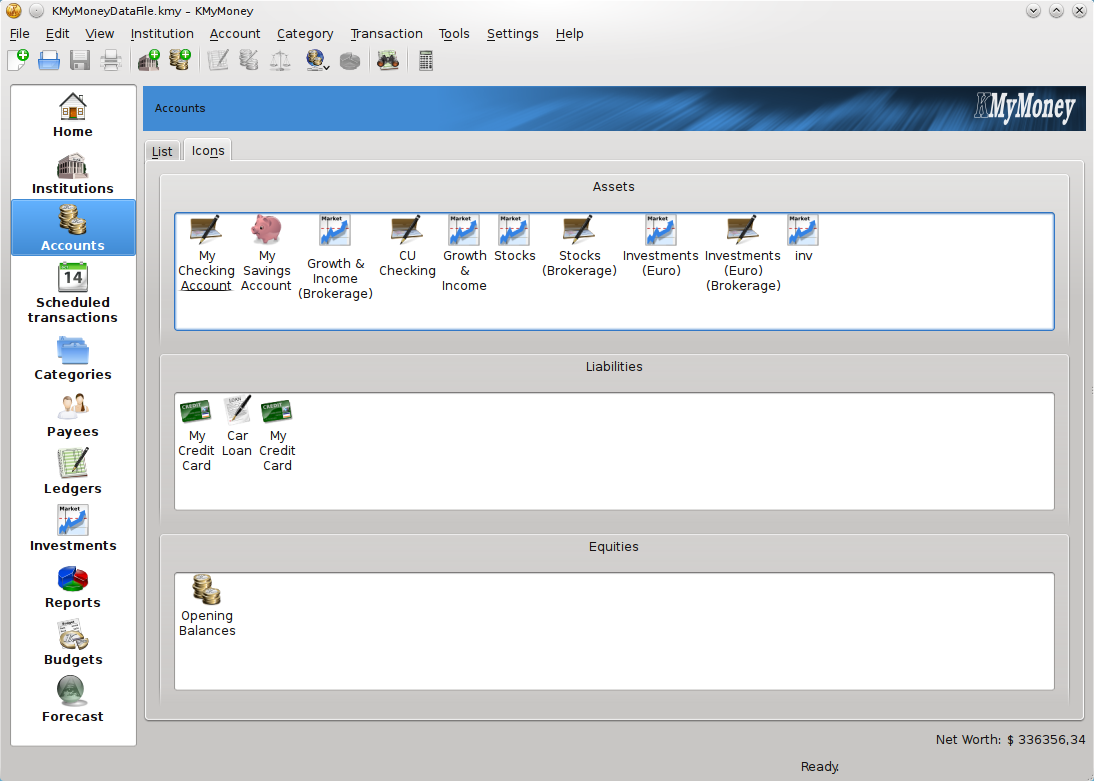Screen dimensions: 1094x781
Task: Open the File menu
Action: (x=20, y=34)
